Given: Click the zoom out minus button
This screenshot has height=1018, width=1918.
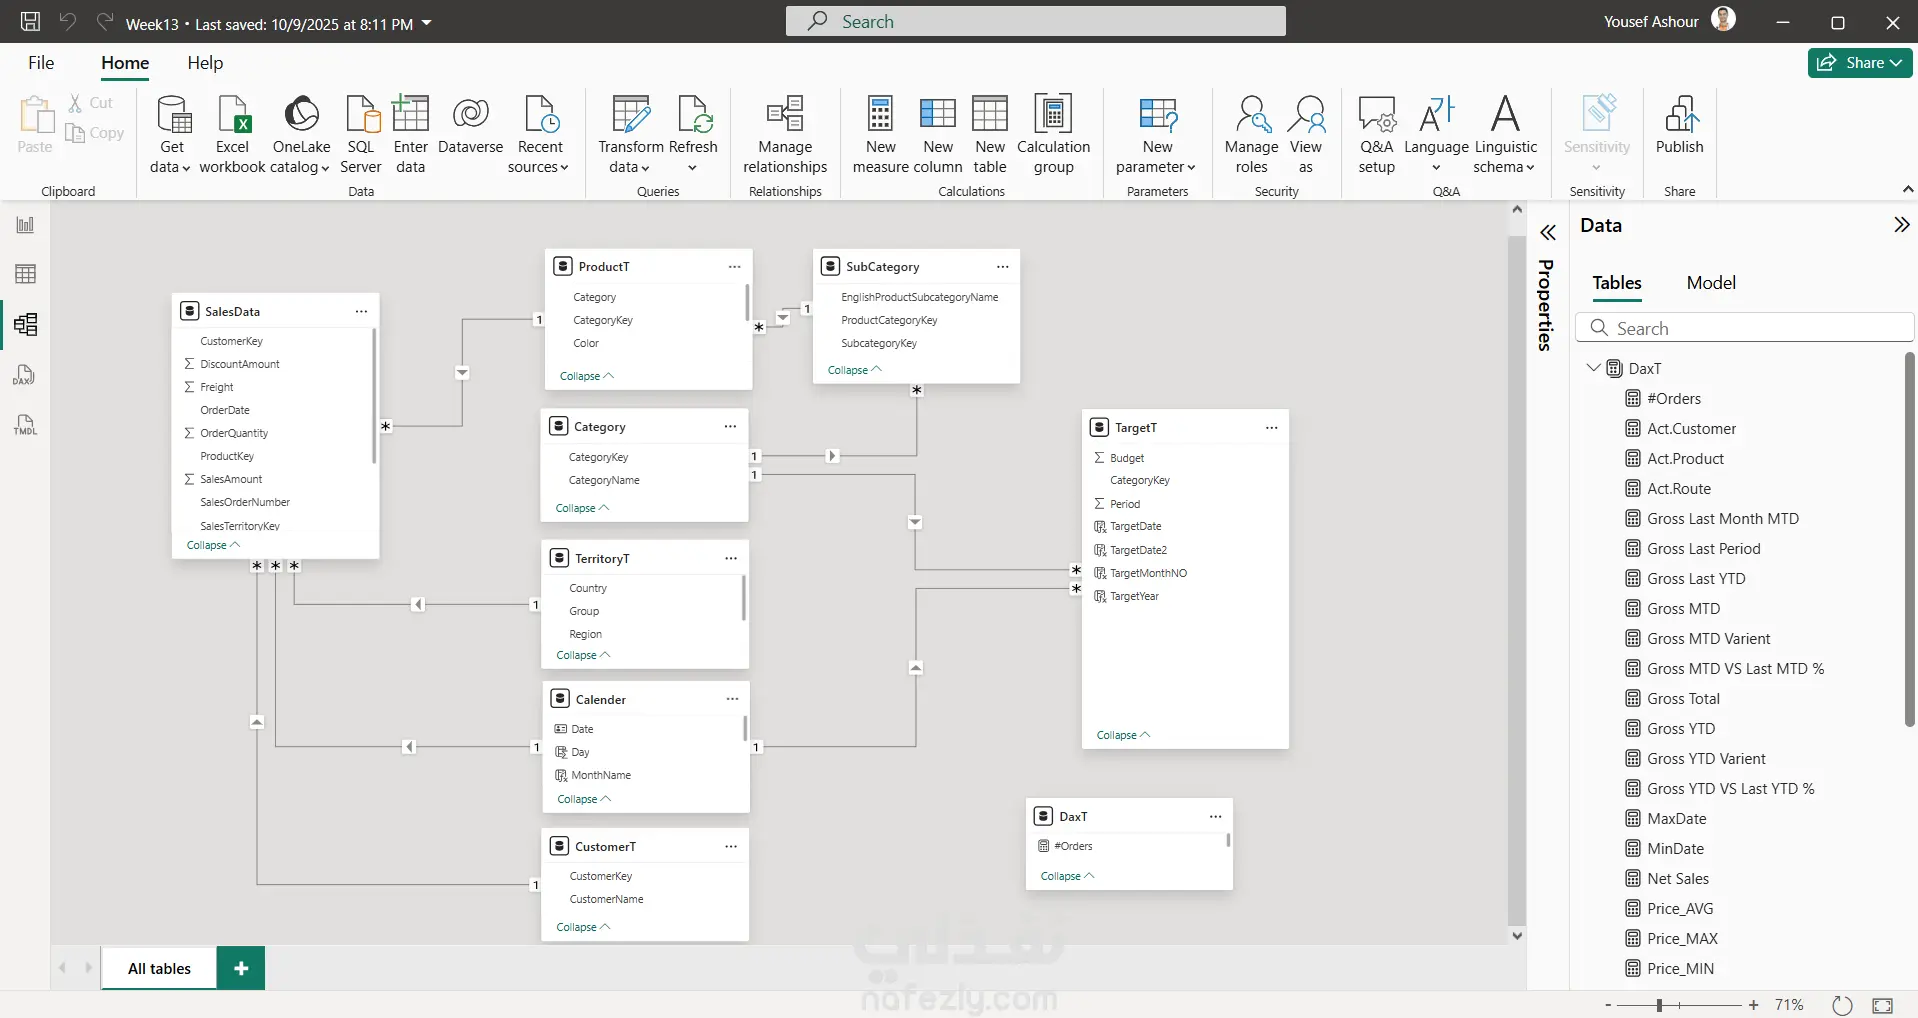Looking at the screenshot, I should (x=1608, y=1005).
